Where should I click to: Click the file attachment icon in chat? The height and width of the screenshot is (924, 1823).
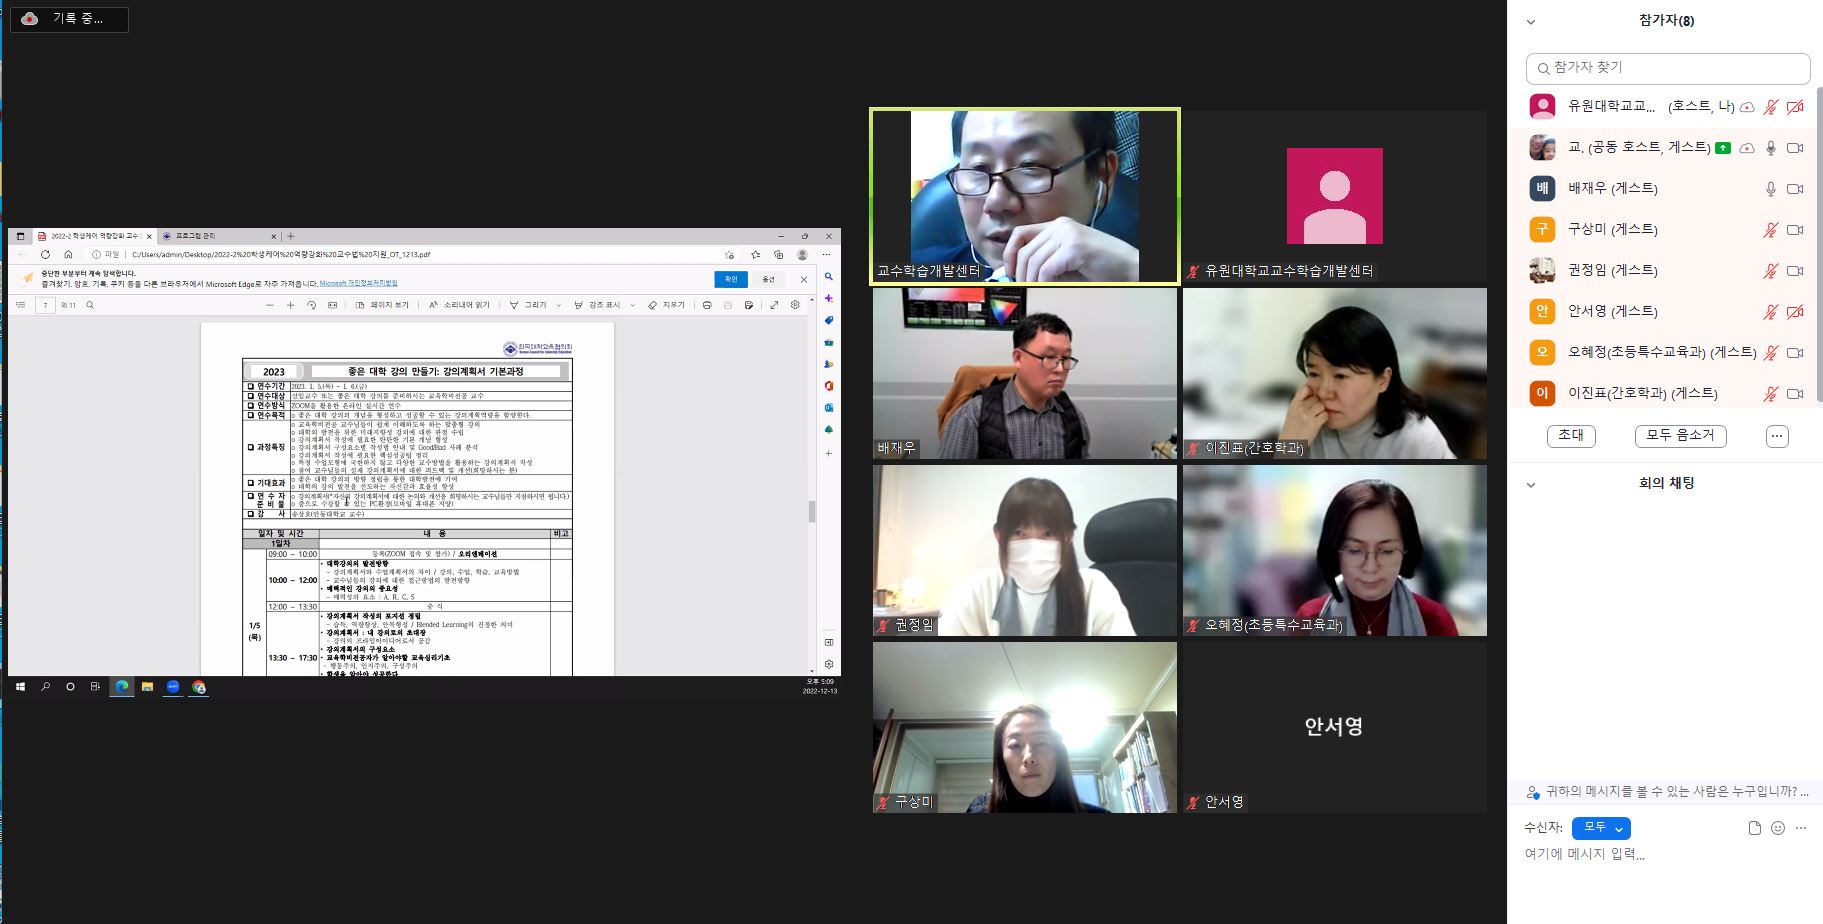point(1754,828)
